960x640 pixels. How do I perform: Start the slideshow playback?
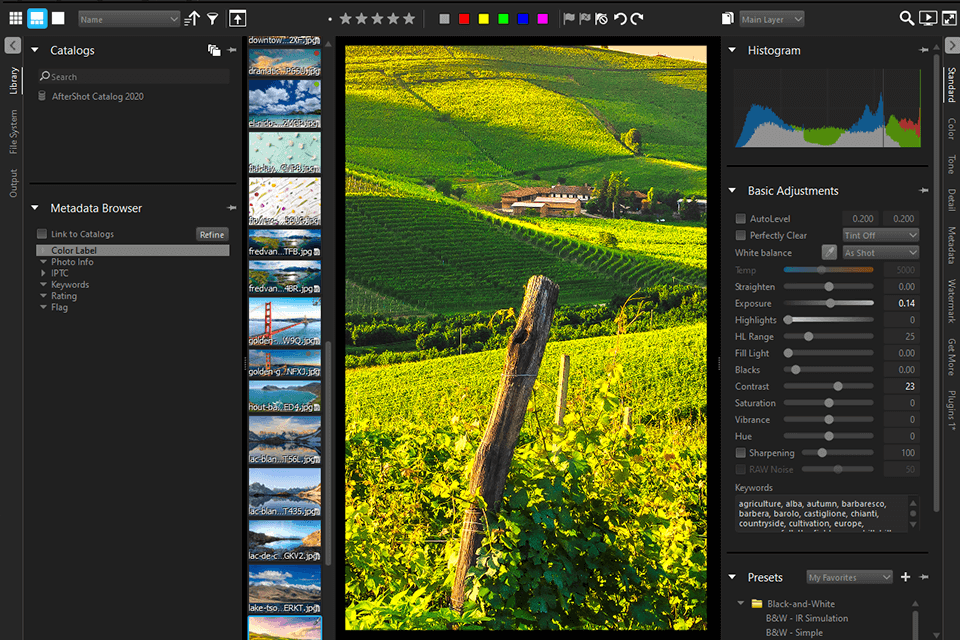927,18
